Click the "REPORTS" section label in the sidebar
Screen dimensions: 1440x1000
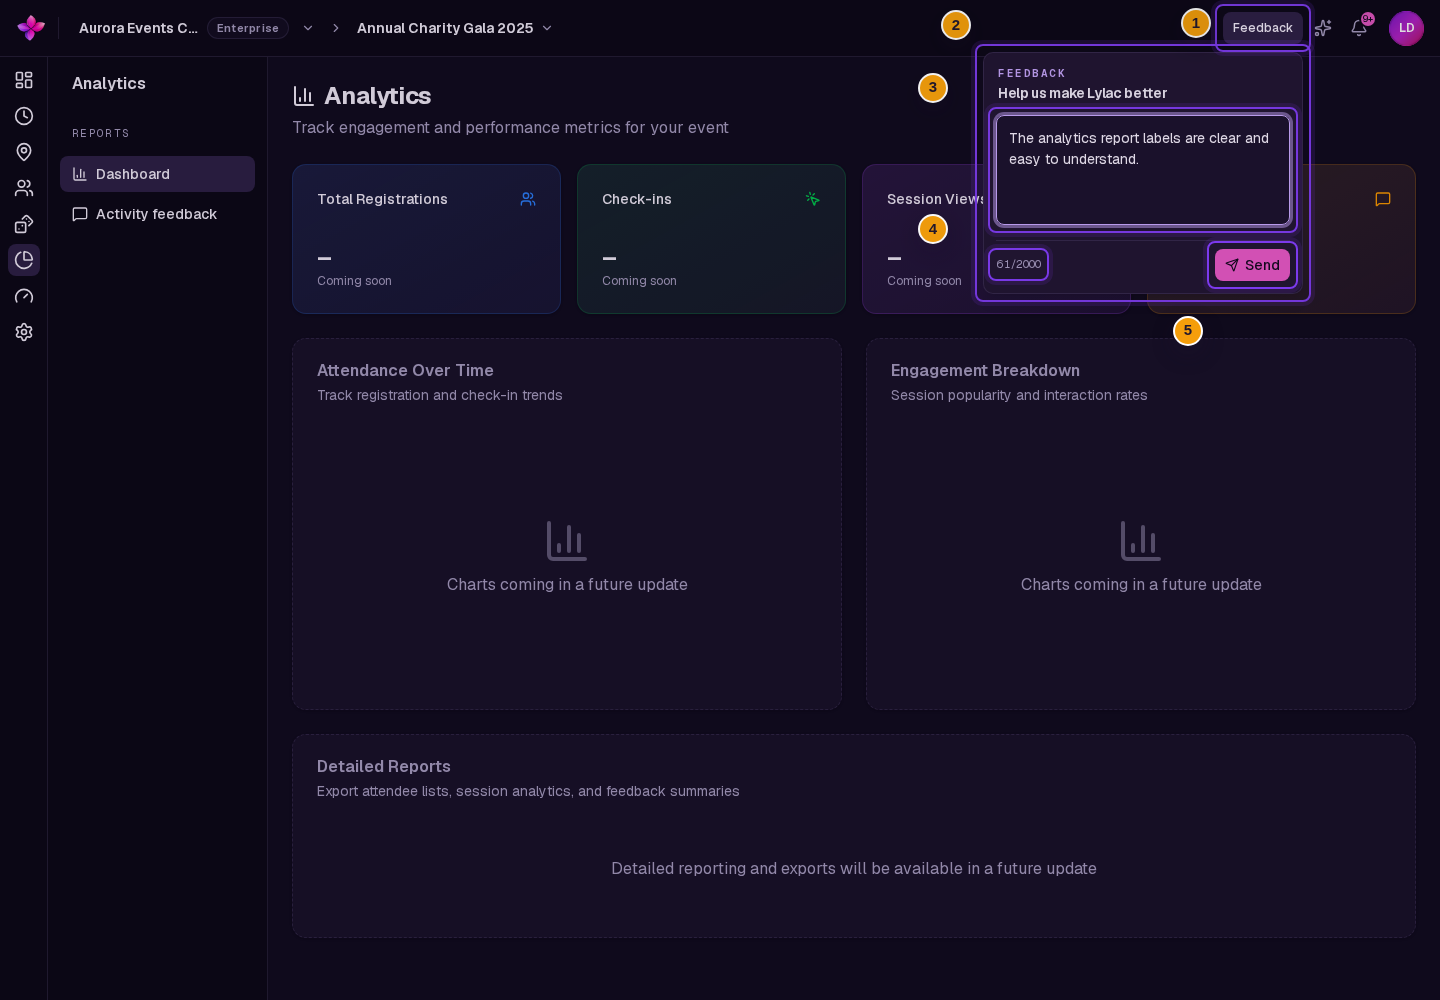coord(101,133)
